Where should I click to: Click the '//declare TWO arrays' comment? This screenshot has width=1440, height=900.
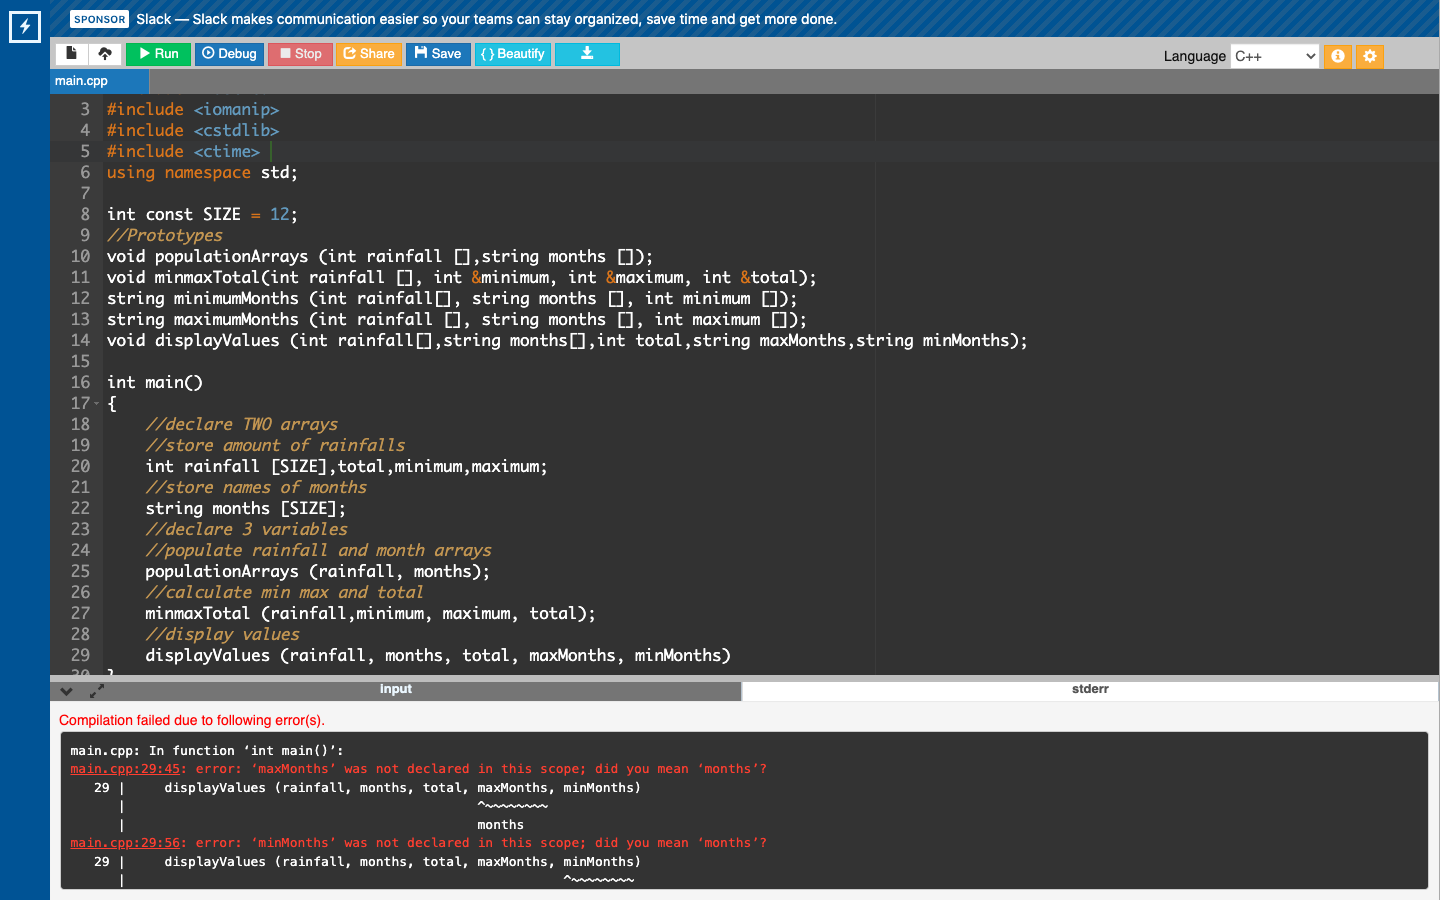242,424
